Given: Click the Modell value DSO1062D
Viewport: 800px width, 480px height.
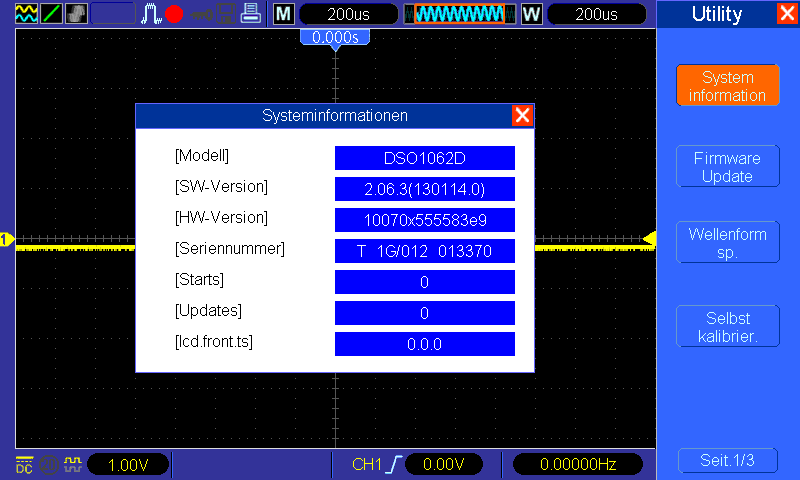Looking at the screenshot, I should (x=424, y=158).
